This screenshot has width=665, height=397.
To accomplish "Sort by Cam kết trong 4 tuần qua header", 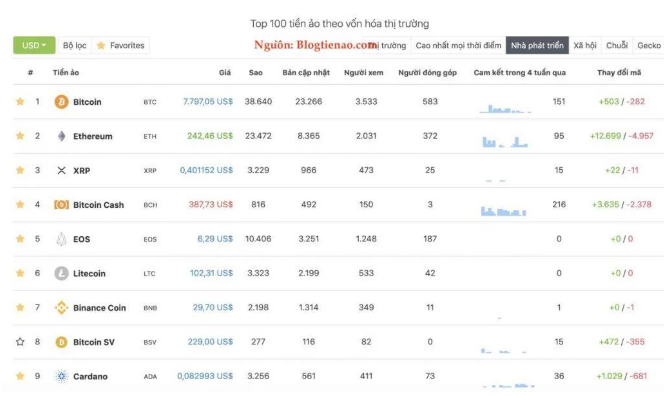I will (x=520, y=73).
